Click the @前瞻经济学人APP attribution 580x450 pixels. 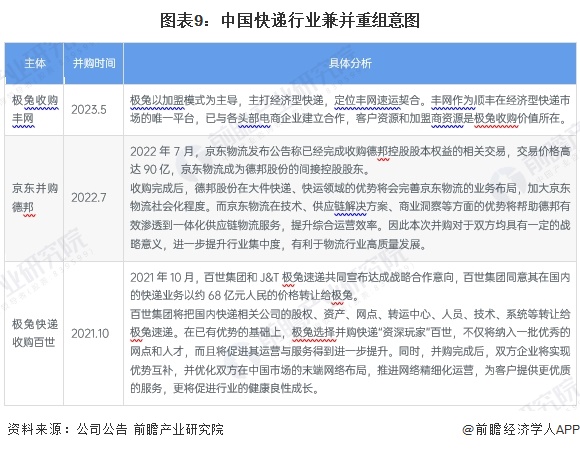pos(521,429)
